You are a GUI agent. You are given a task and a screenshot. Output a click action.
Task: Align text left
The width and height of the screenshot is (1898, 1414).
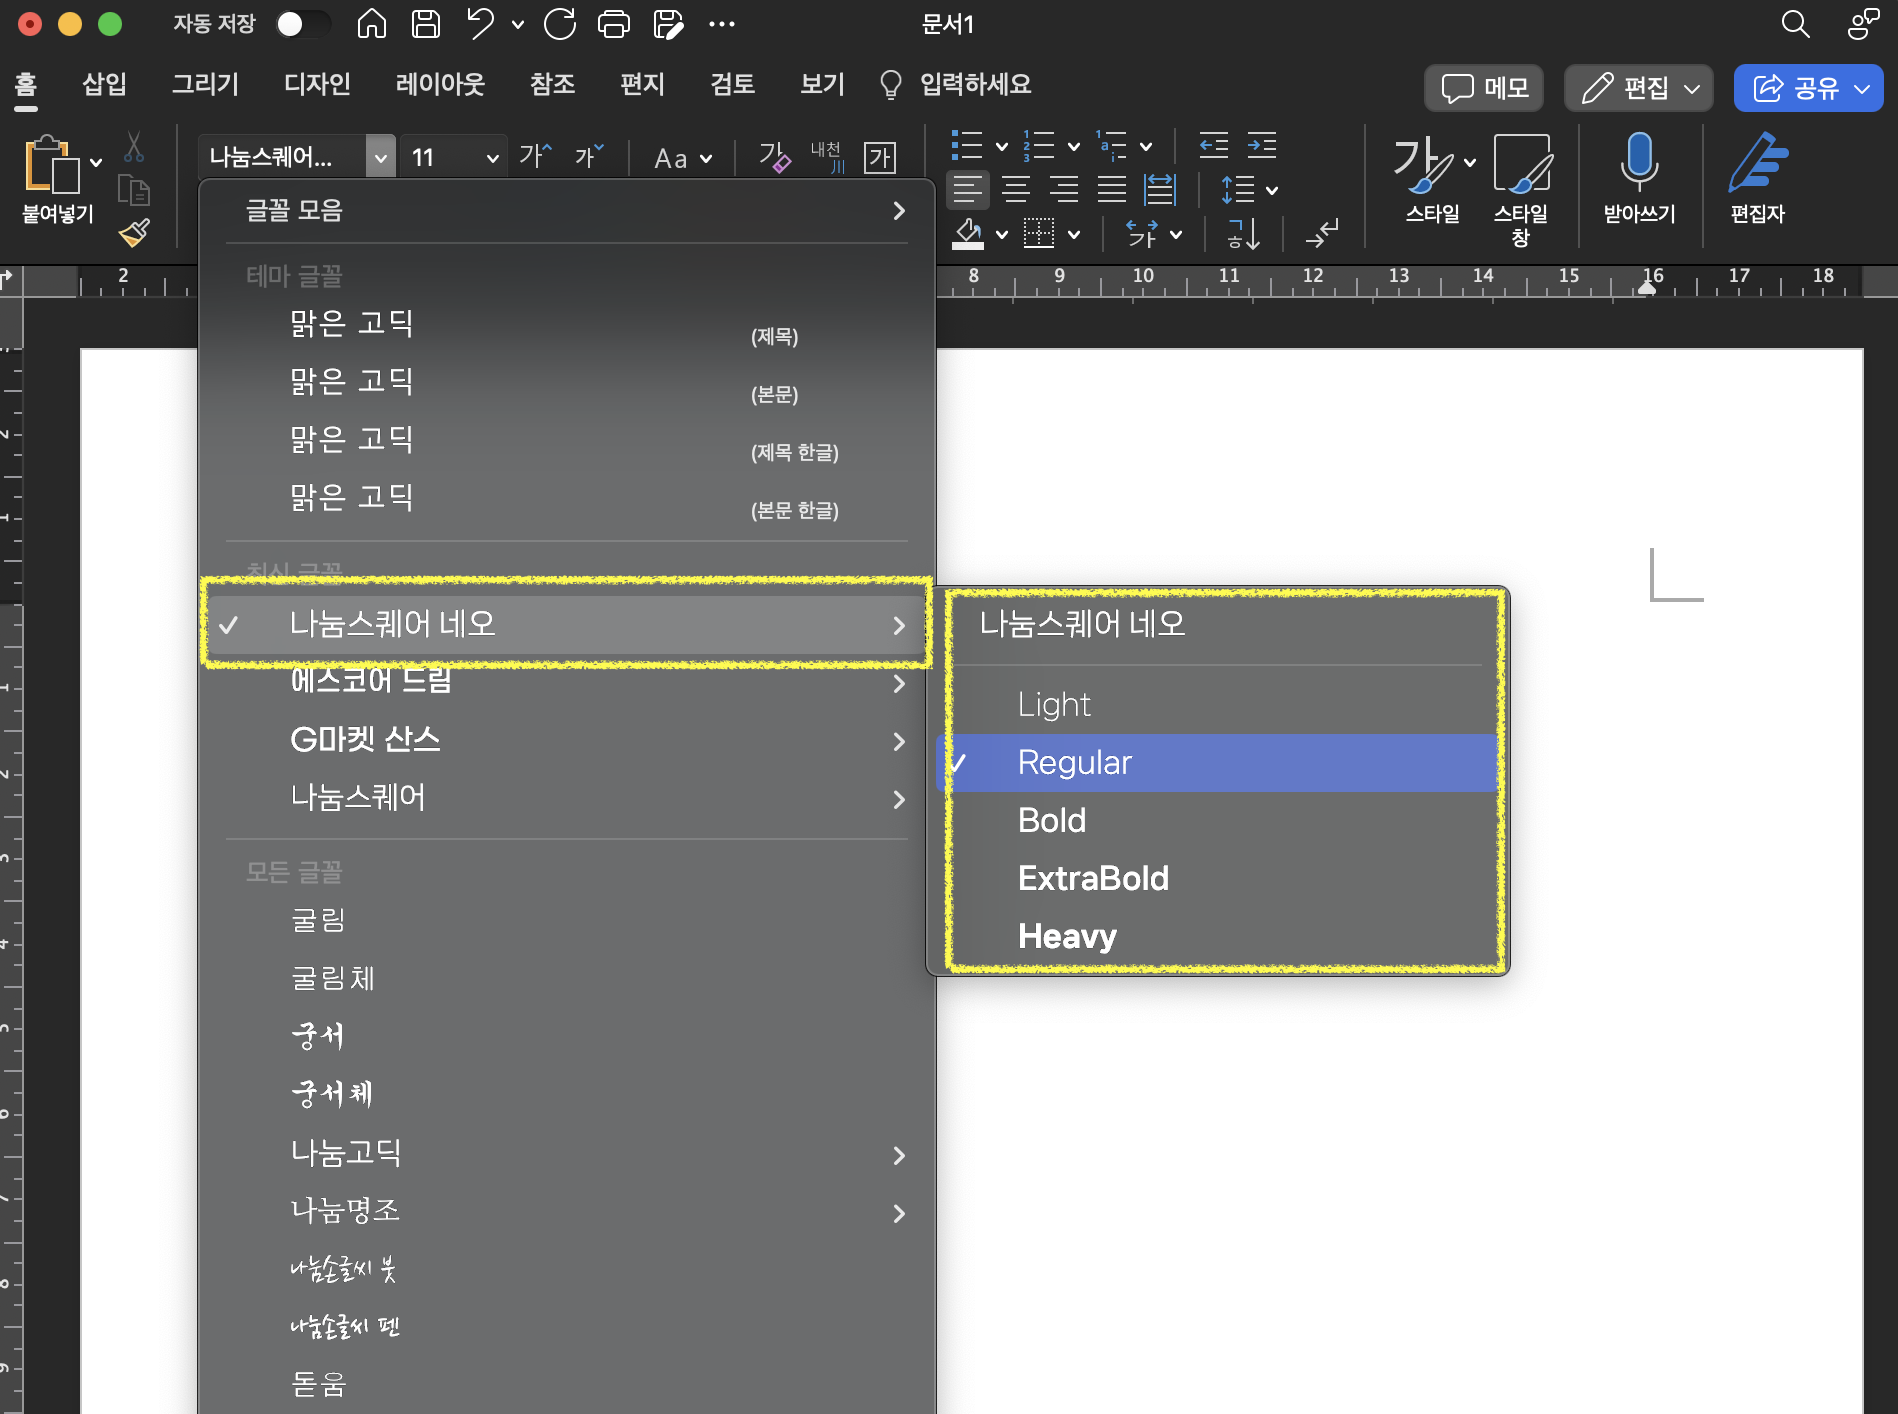967,189
